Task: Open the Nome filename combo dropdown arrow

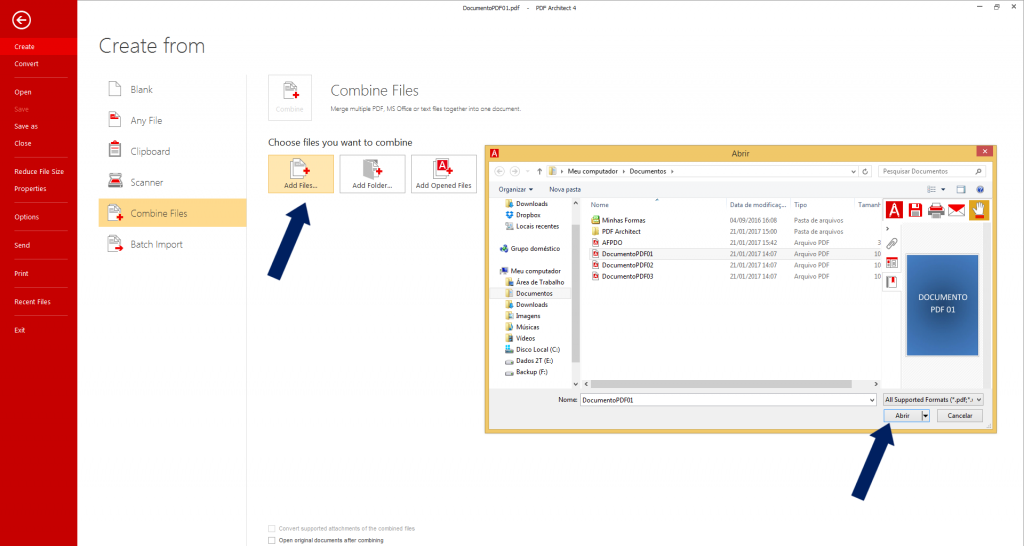Action: [x=871, y=400]
